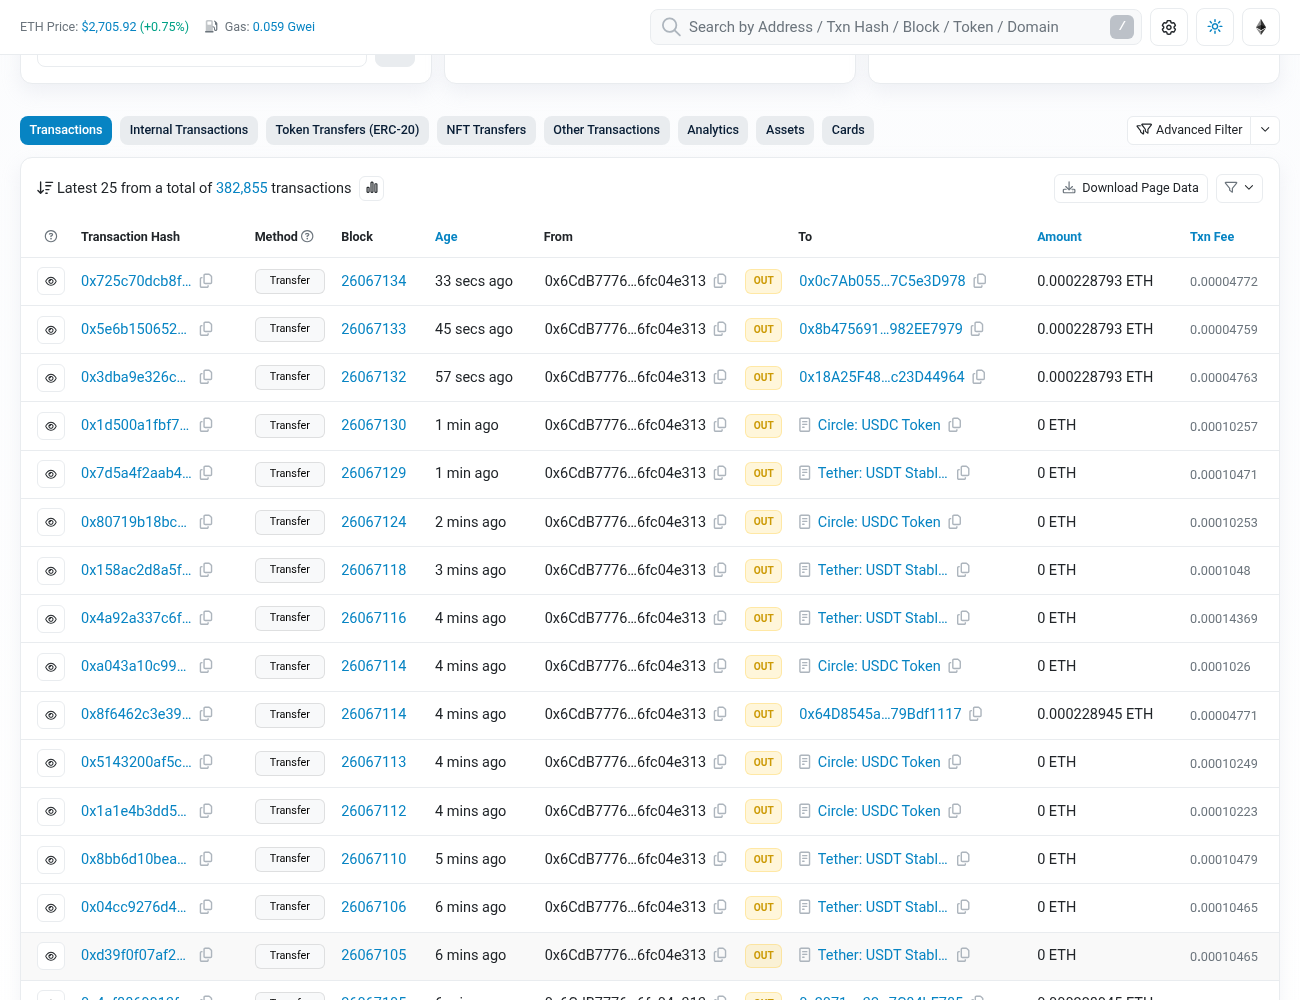
Task: Preview transaction 0x158ac2d8a5f with eye icon
Action: tap(51, 571)
